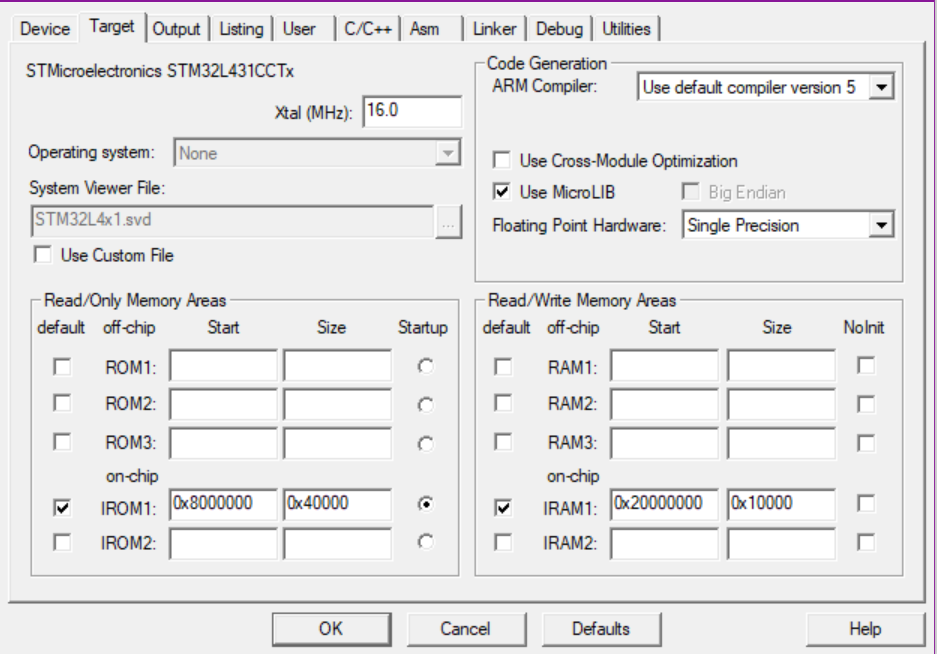
Task: Check the IRAM2 default checkbox
Action: pyautogui.click(x=503, y=543)
